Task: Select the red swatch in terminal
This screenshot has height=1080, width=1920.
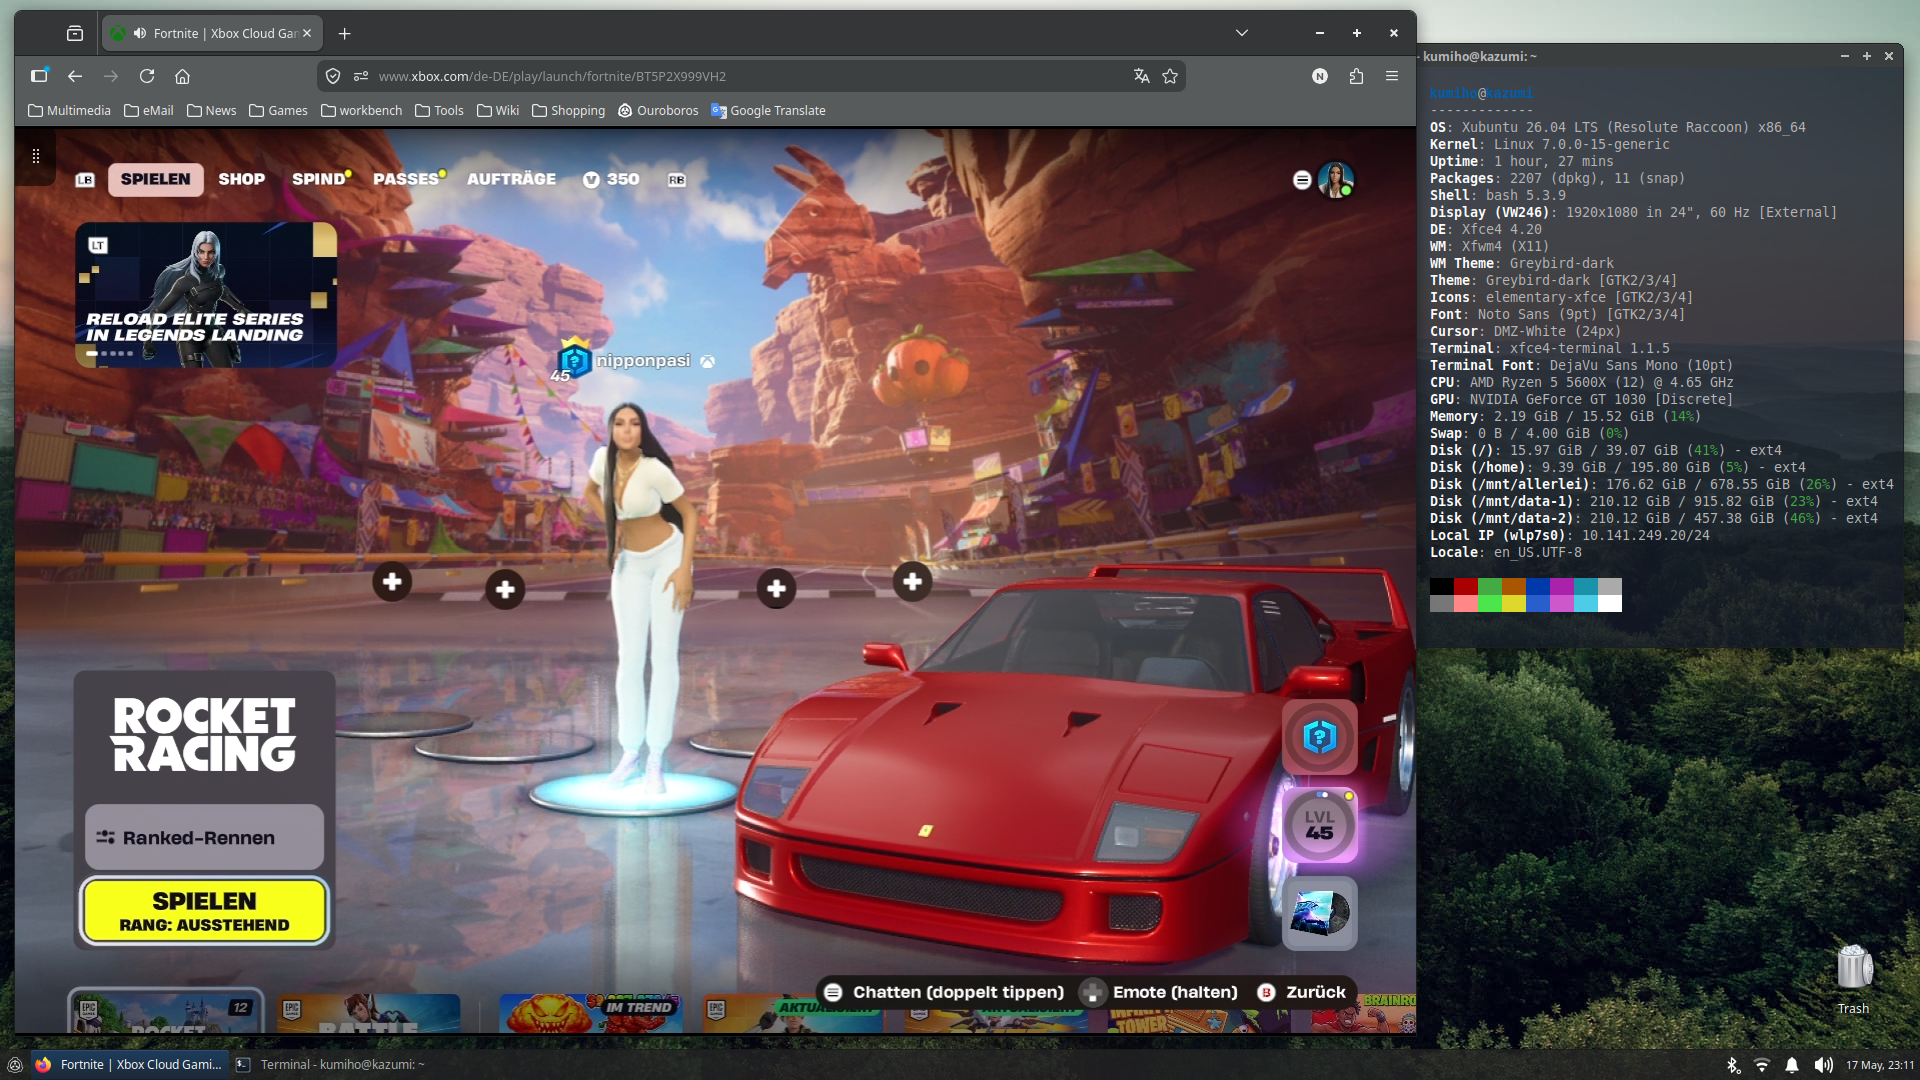Action: (x=1465, y=586)
